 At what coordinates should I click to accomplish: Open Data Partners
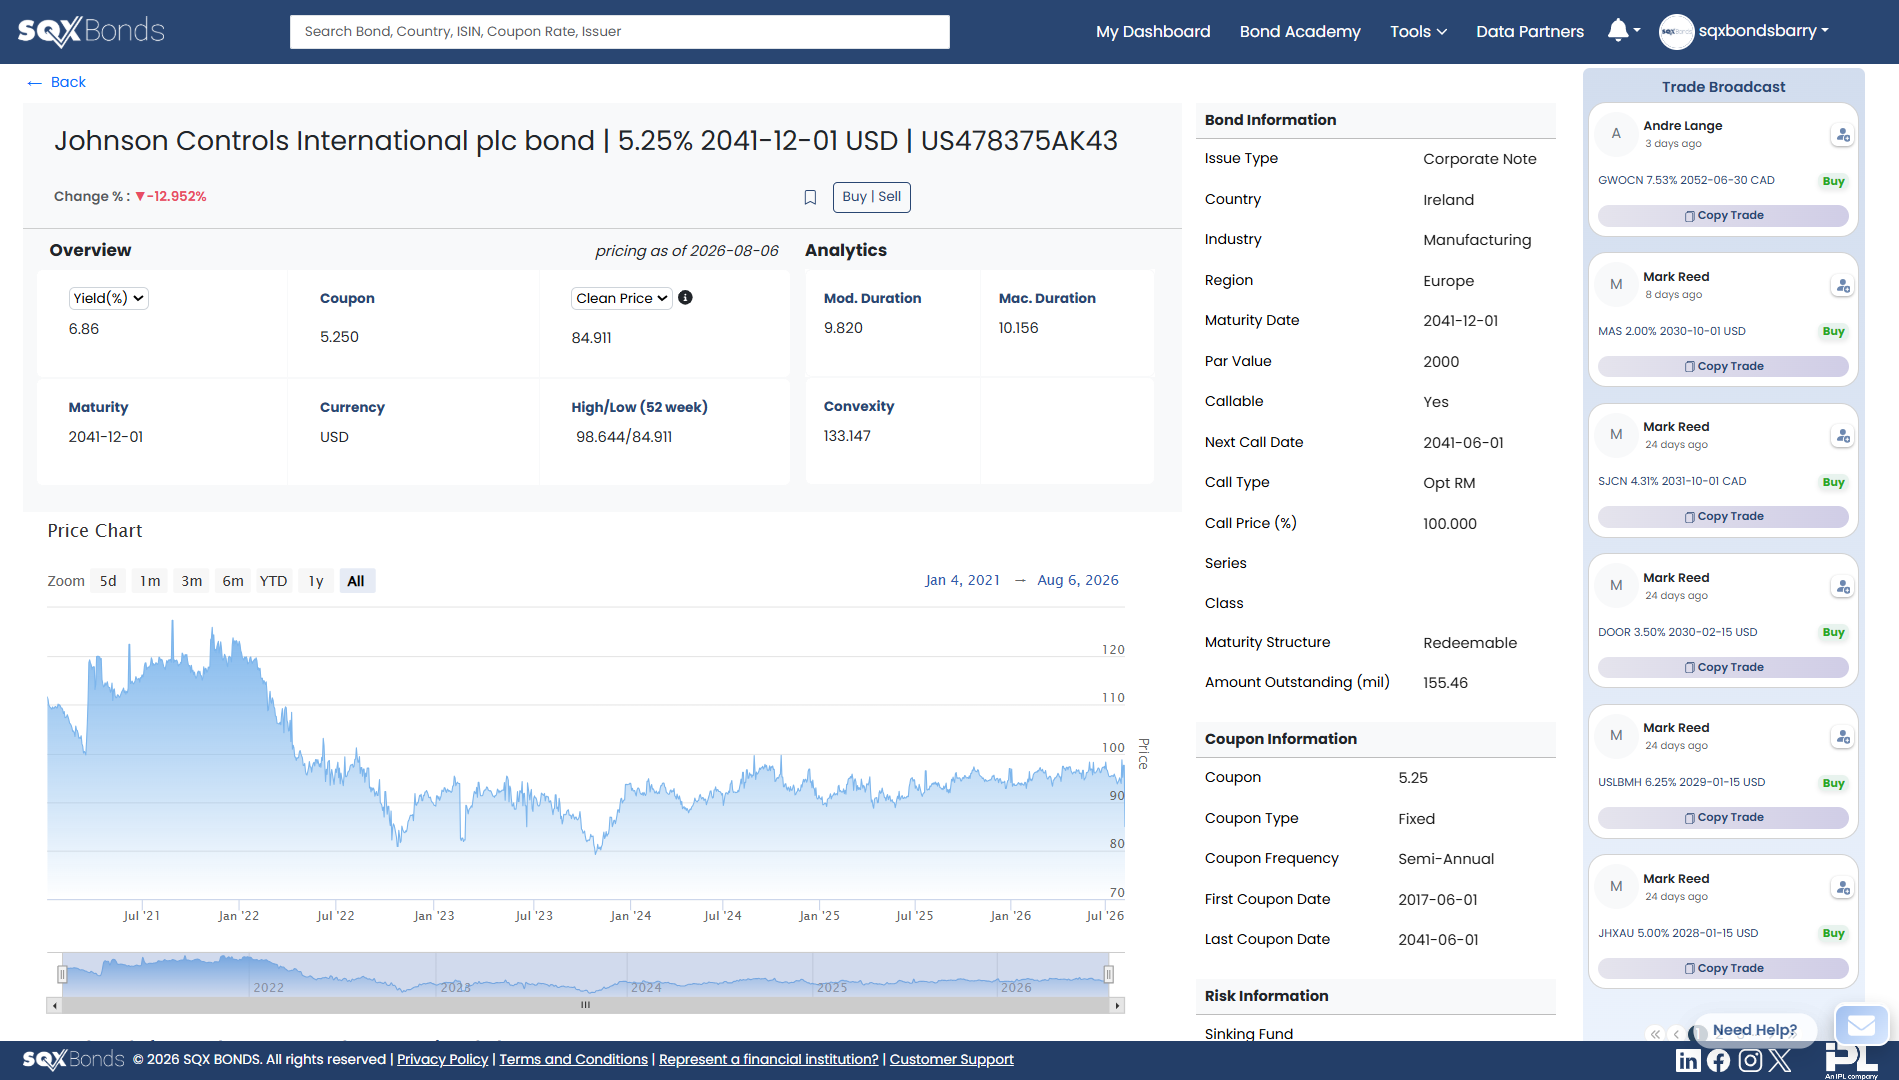coord(1530,32)
